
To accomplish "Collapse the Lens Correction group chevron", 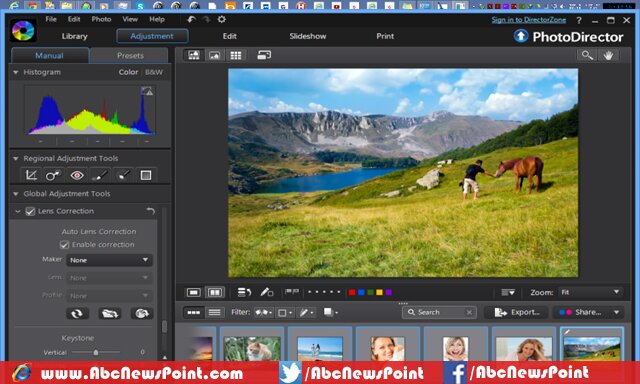I will (x=18, y=211).
